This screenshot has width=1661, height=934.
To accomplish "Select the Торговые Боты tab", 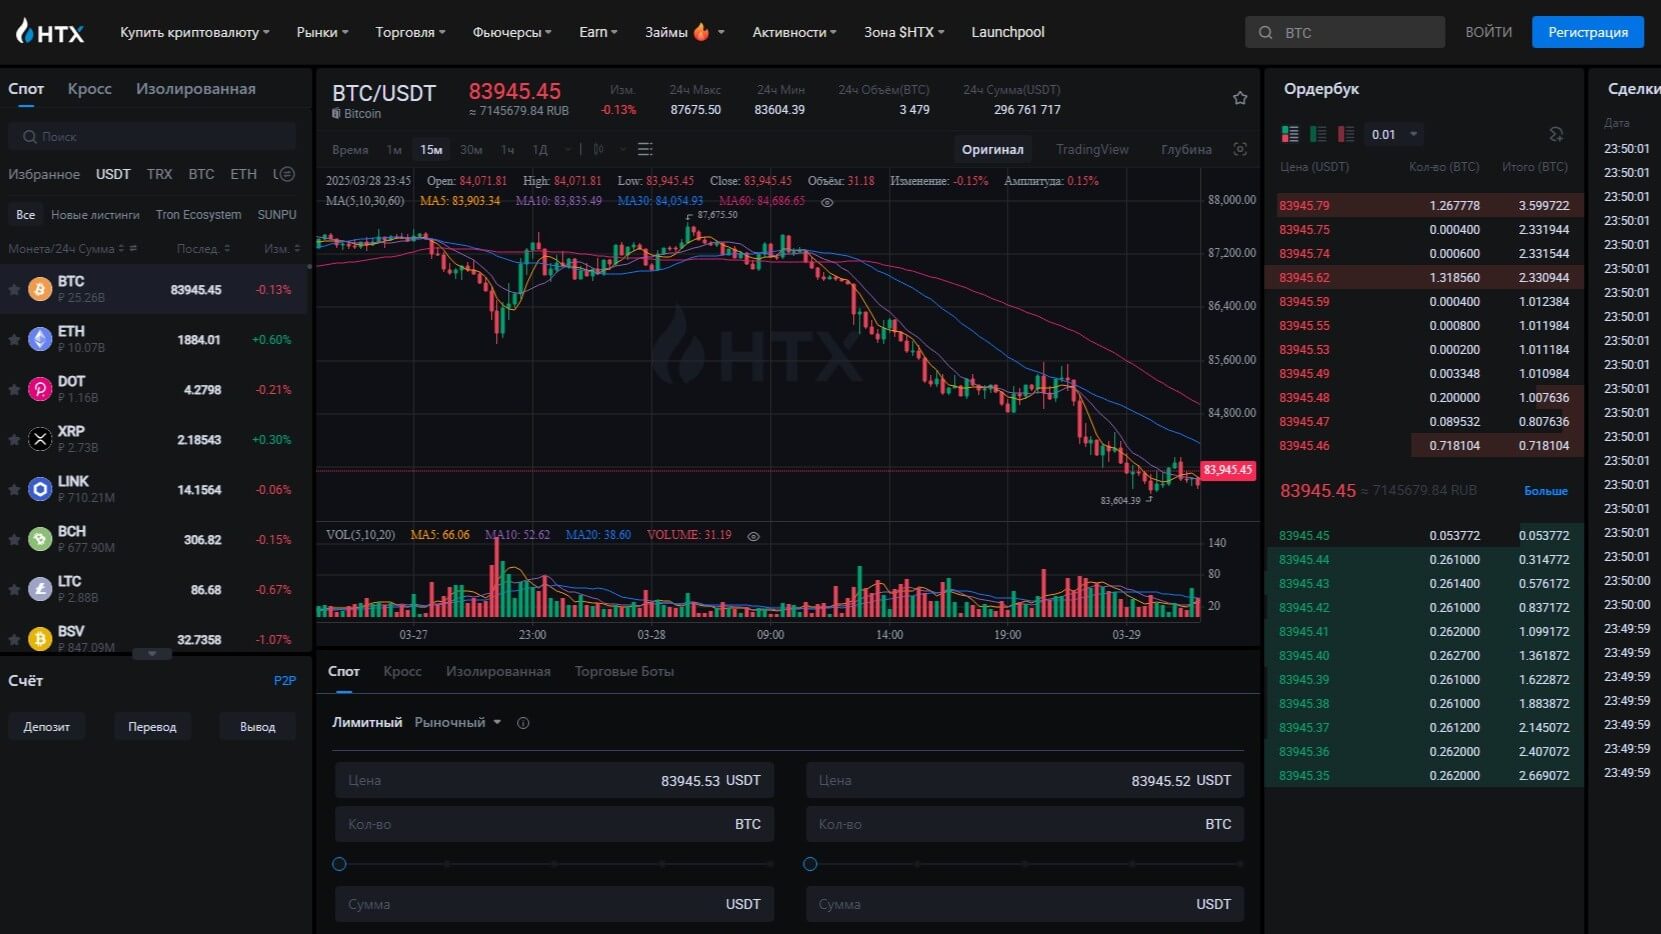I will tap(624, 671).
